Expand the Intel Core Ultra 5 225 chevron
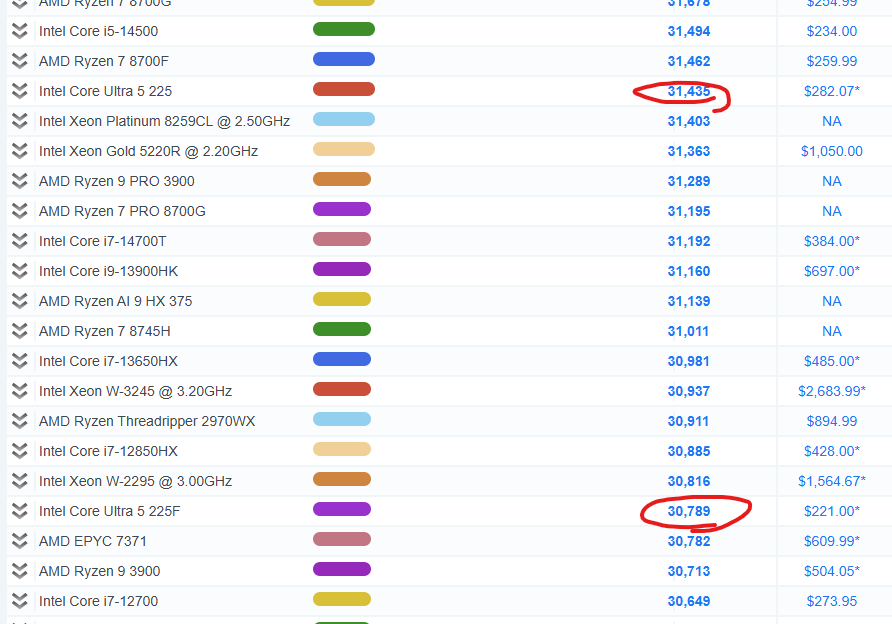The height and width of the screenshot is (624, 892). (19, 91)
